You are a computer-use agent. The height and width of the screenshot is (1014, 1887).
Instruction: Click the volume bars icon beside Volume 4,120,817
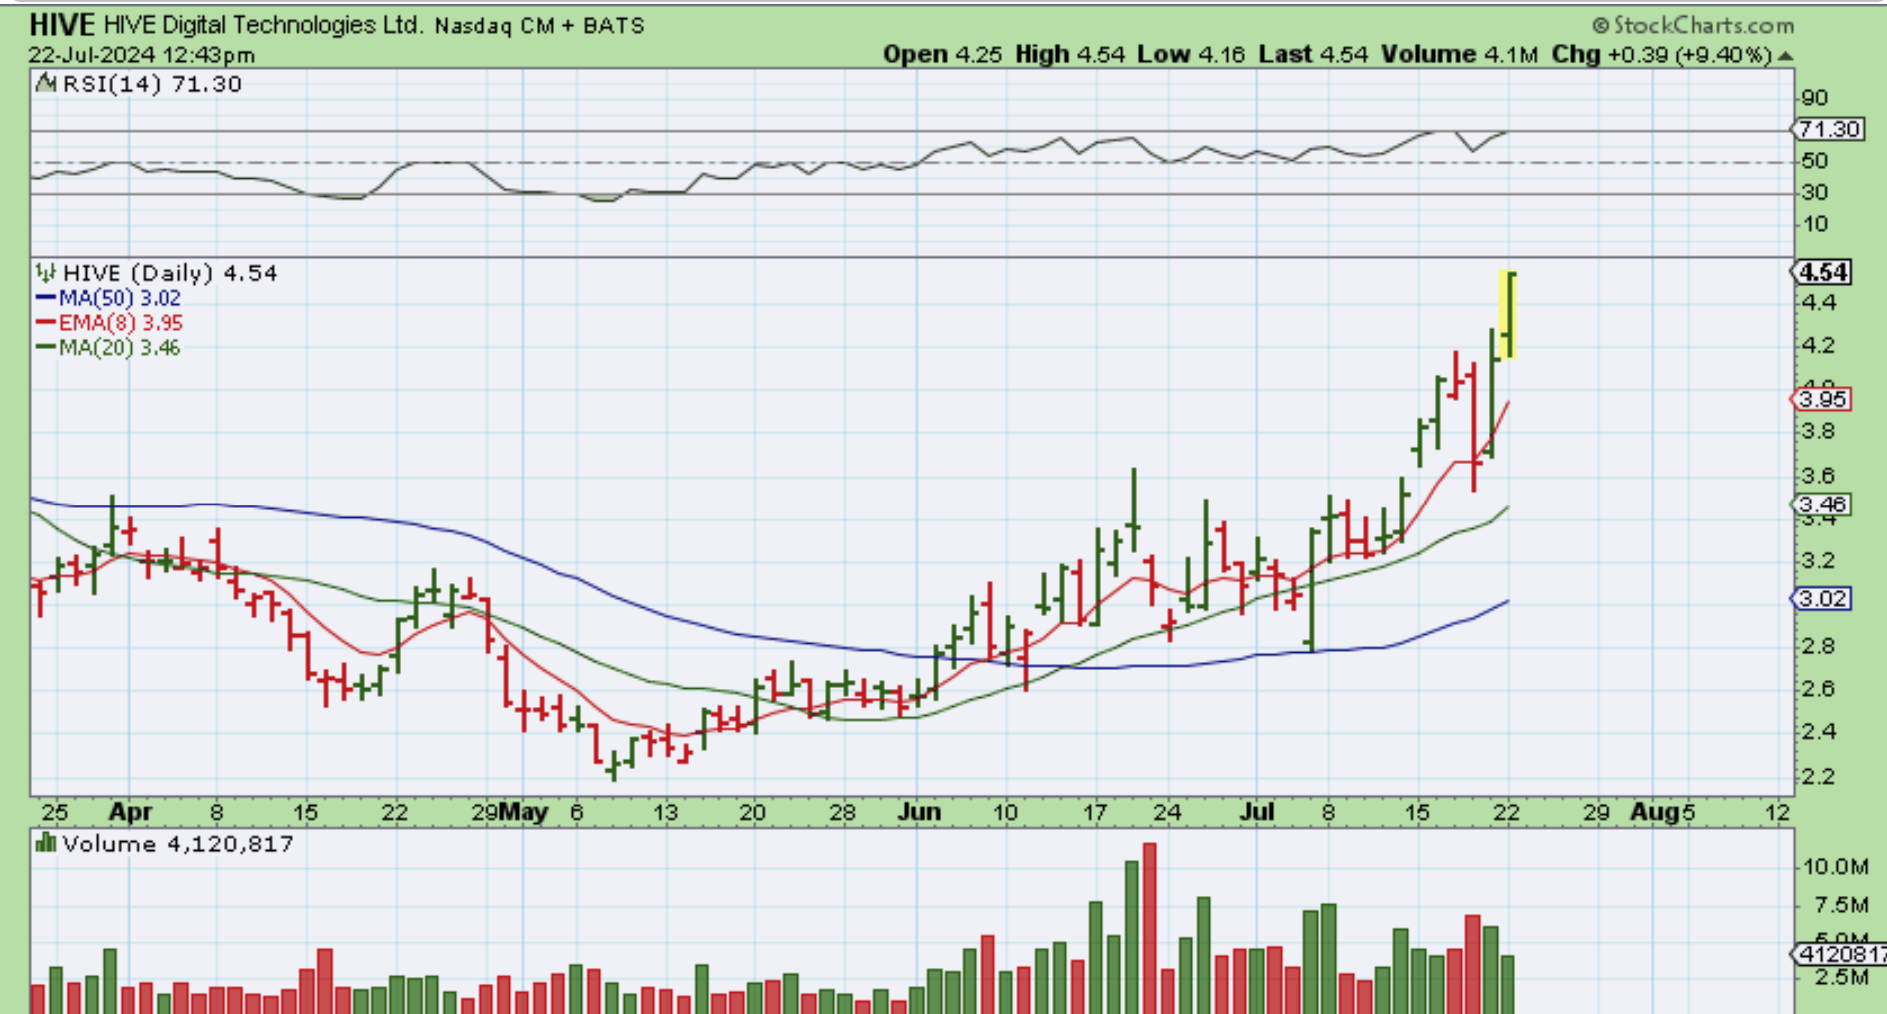pyautogui.click(x=45, y=843)
